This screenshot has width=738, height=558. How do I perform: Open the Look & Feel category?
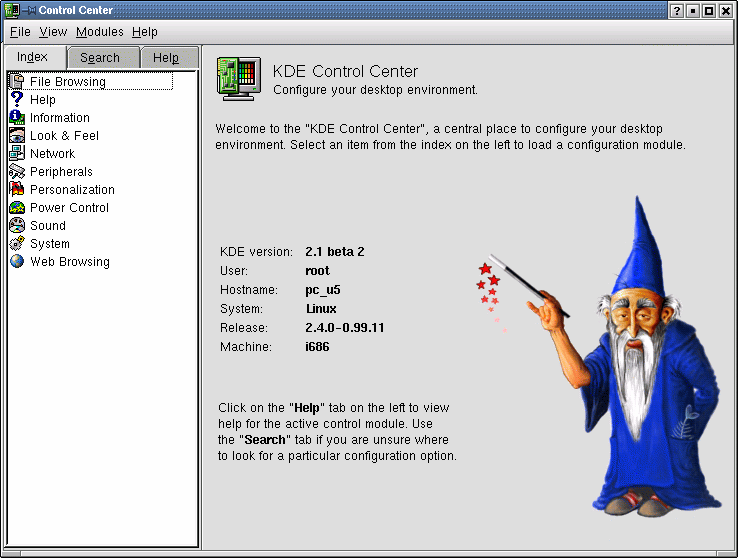click(x=64, y=136)
